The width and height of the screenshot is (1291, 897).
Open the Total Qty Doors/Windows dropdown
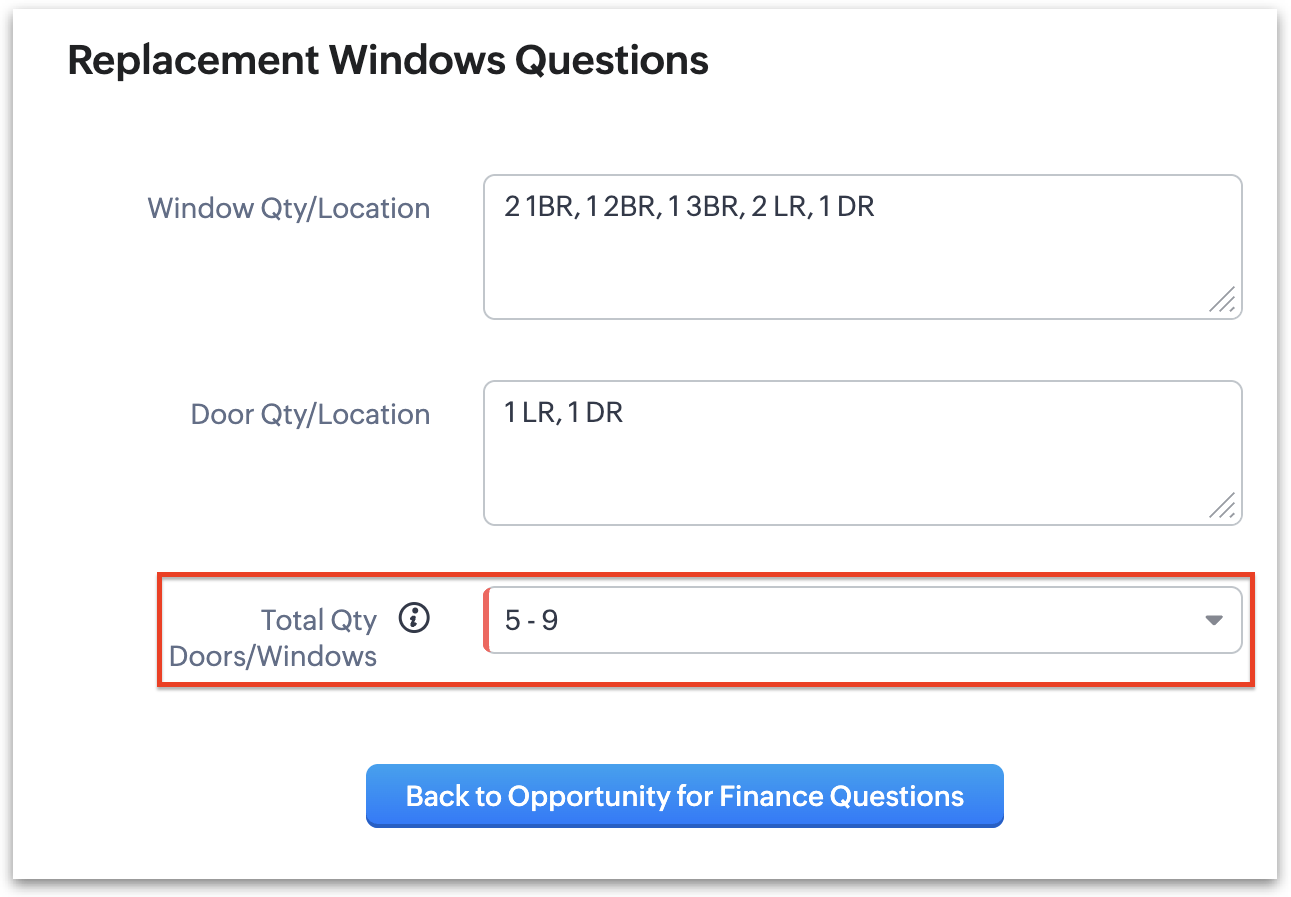862,620
